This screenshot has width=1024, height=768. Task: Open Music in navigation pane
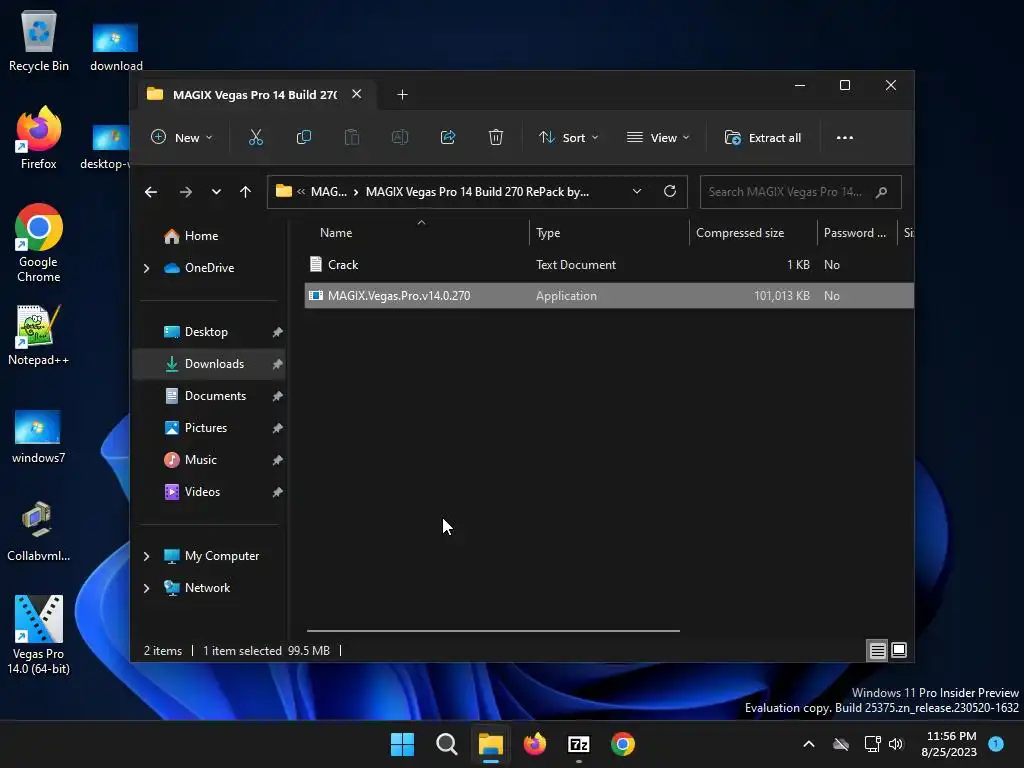click(x=200, y=460)
